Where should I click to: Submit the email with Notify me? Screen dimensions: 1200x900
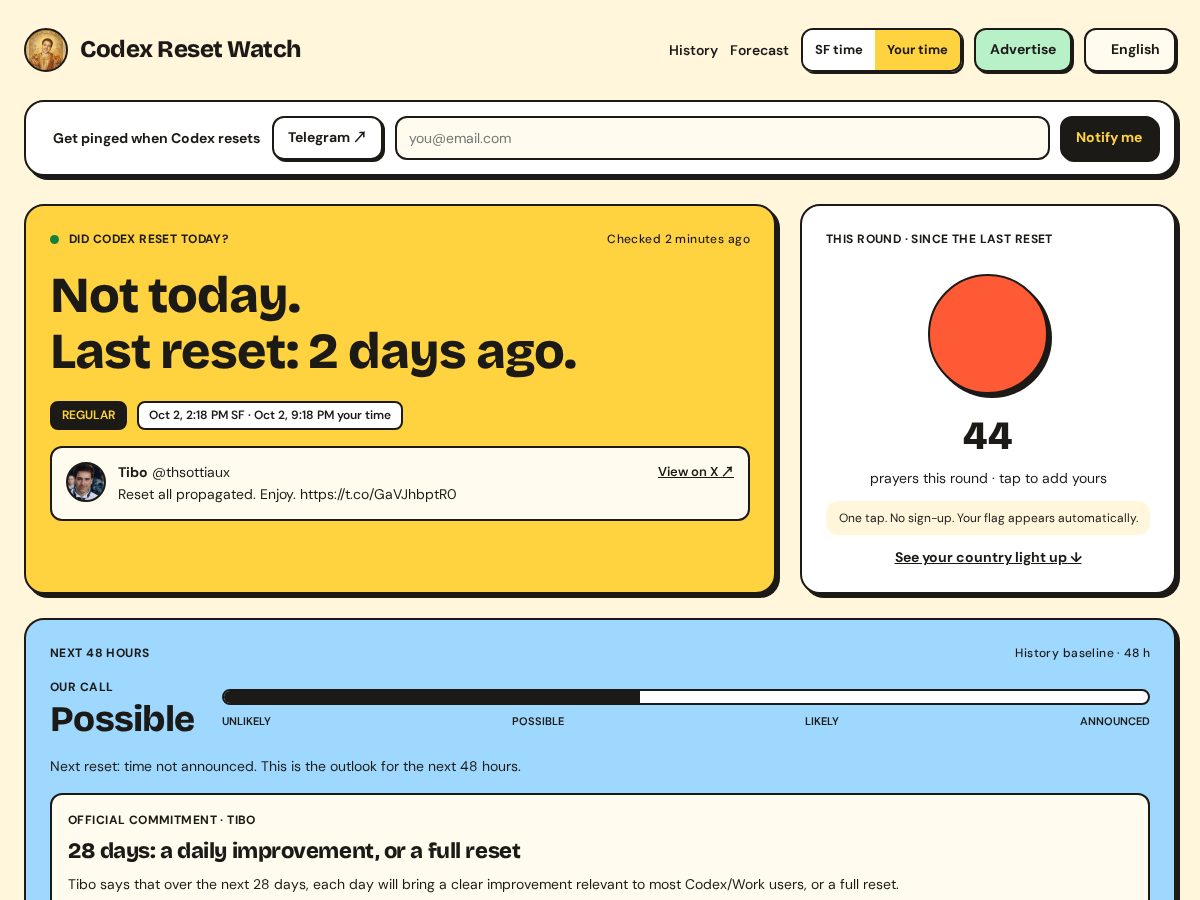tap(1110, 138)
